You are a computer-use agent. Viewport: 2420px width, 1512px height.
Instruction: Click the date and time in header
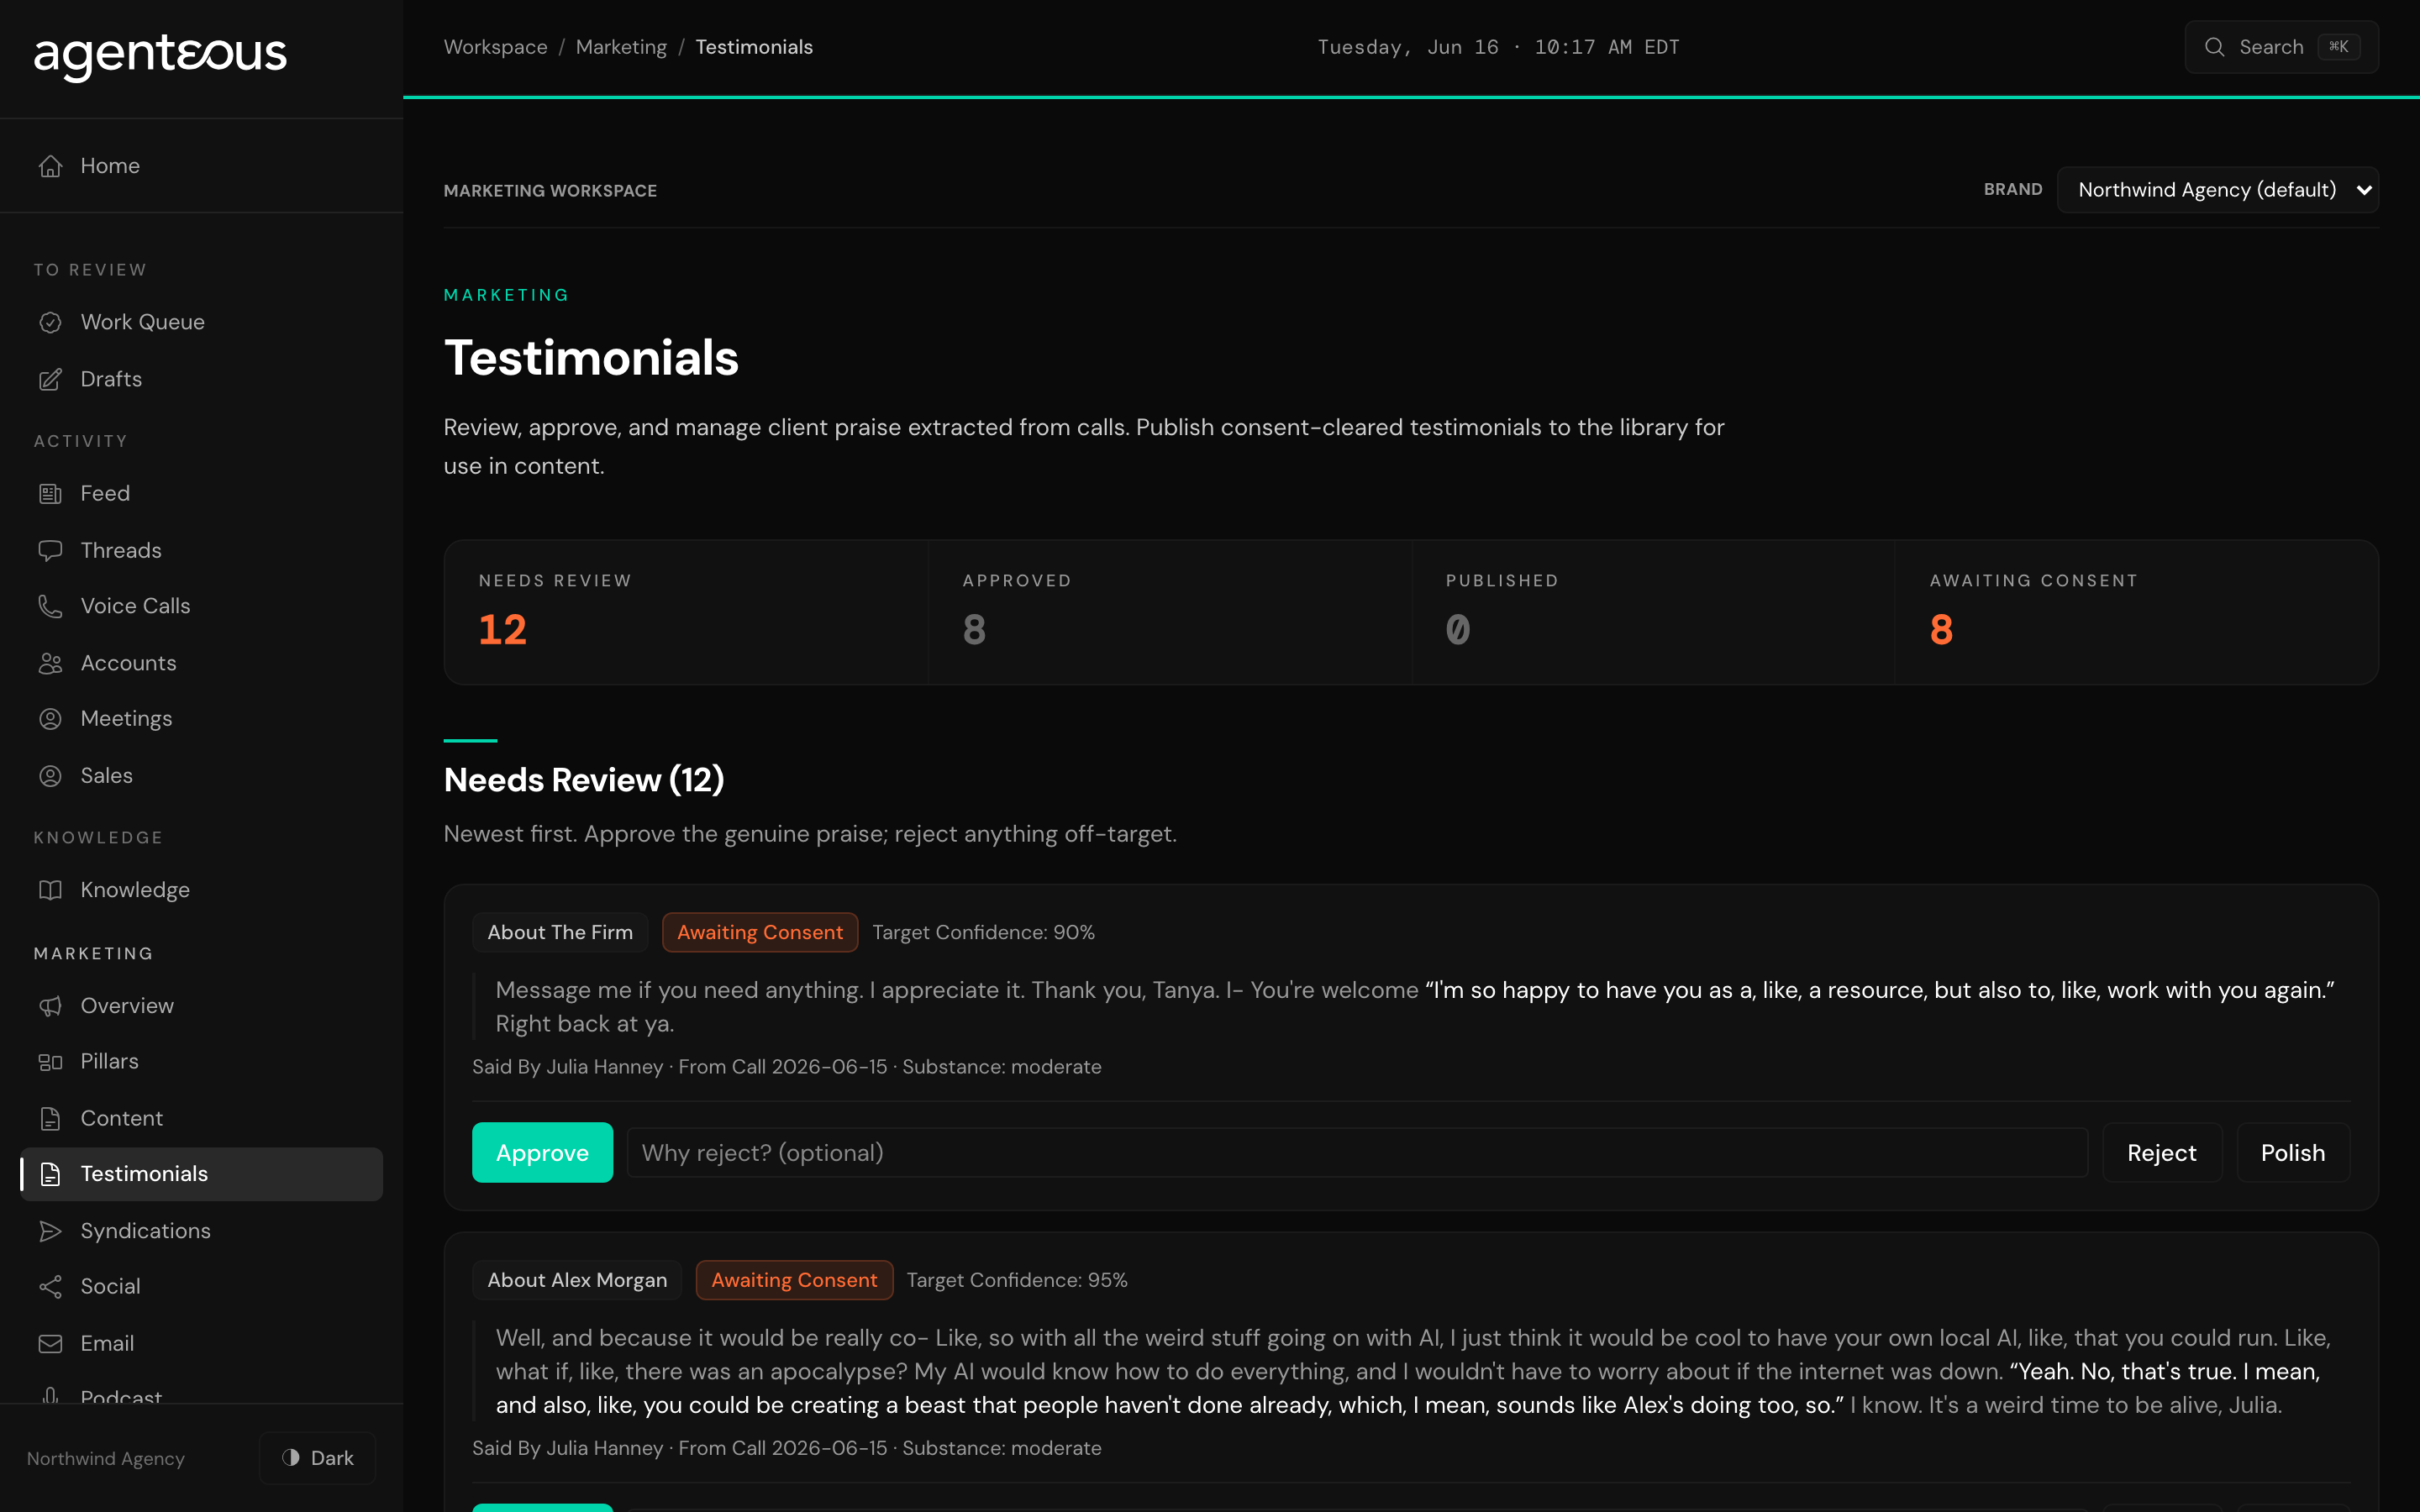(1498, 47)
